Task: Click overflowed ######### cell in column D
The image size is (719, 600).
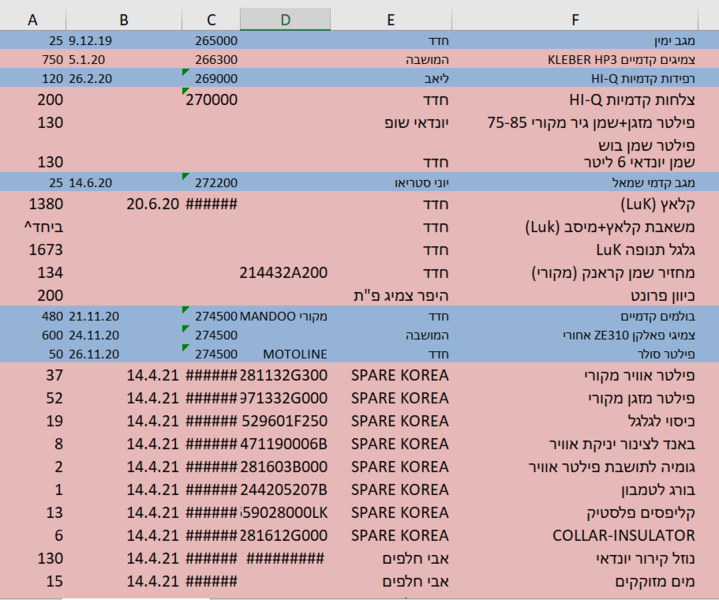Action: coord(285,559)
